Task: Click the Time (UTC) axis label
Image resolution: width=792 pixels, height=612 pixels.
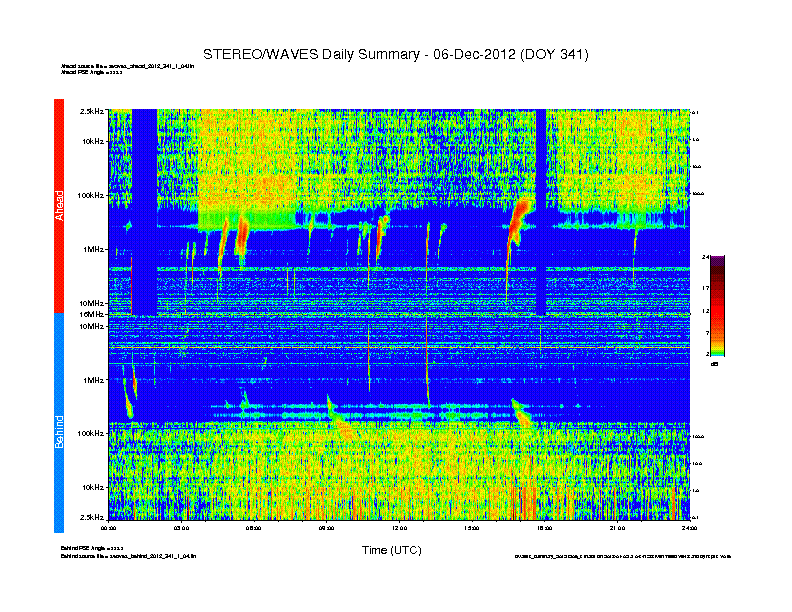Action: pos(391,550)
